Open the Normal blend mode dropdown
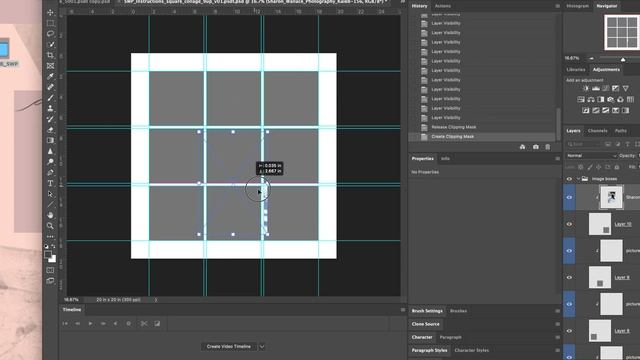The height and width of the screenshot is (360, 640). click(591, 156)
